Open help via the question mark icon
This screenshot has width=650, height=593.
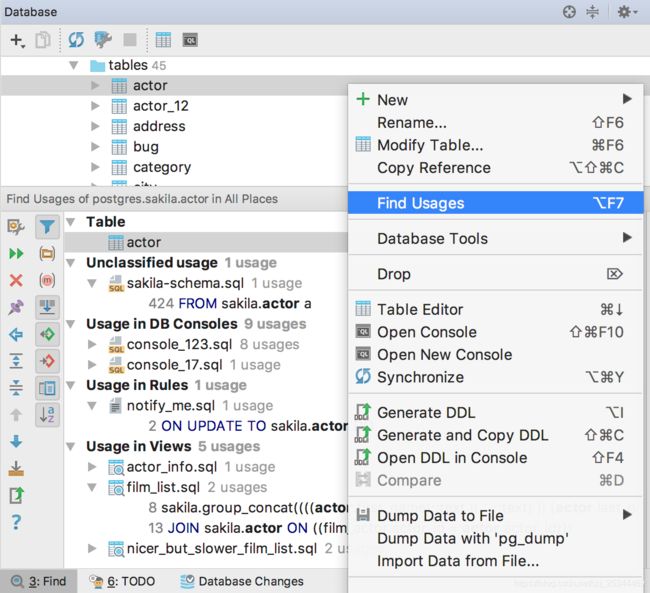coord(16,522)
